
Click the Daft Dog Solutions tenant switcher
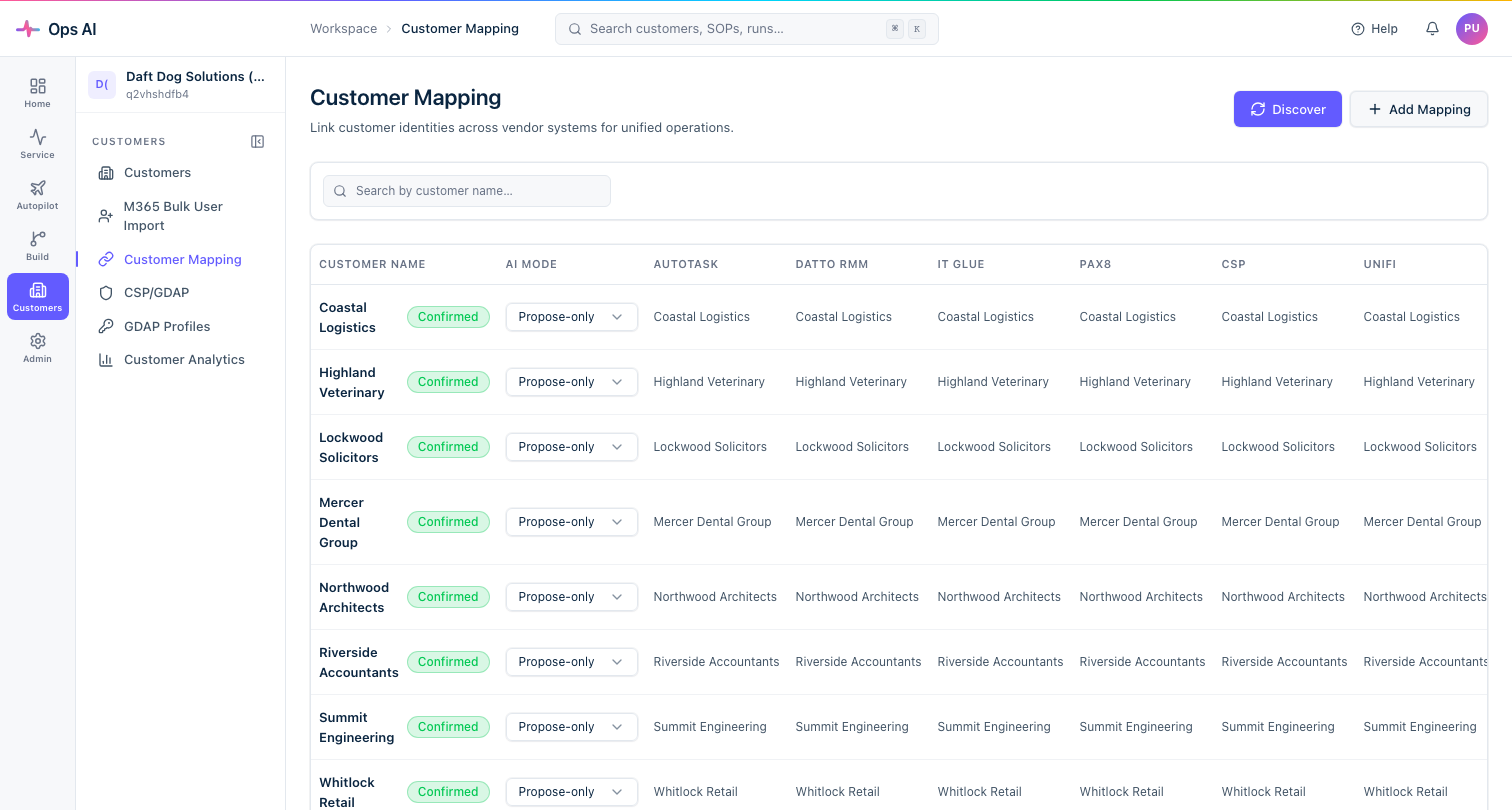point(180,85)
